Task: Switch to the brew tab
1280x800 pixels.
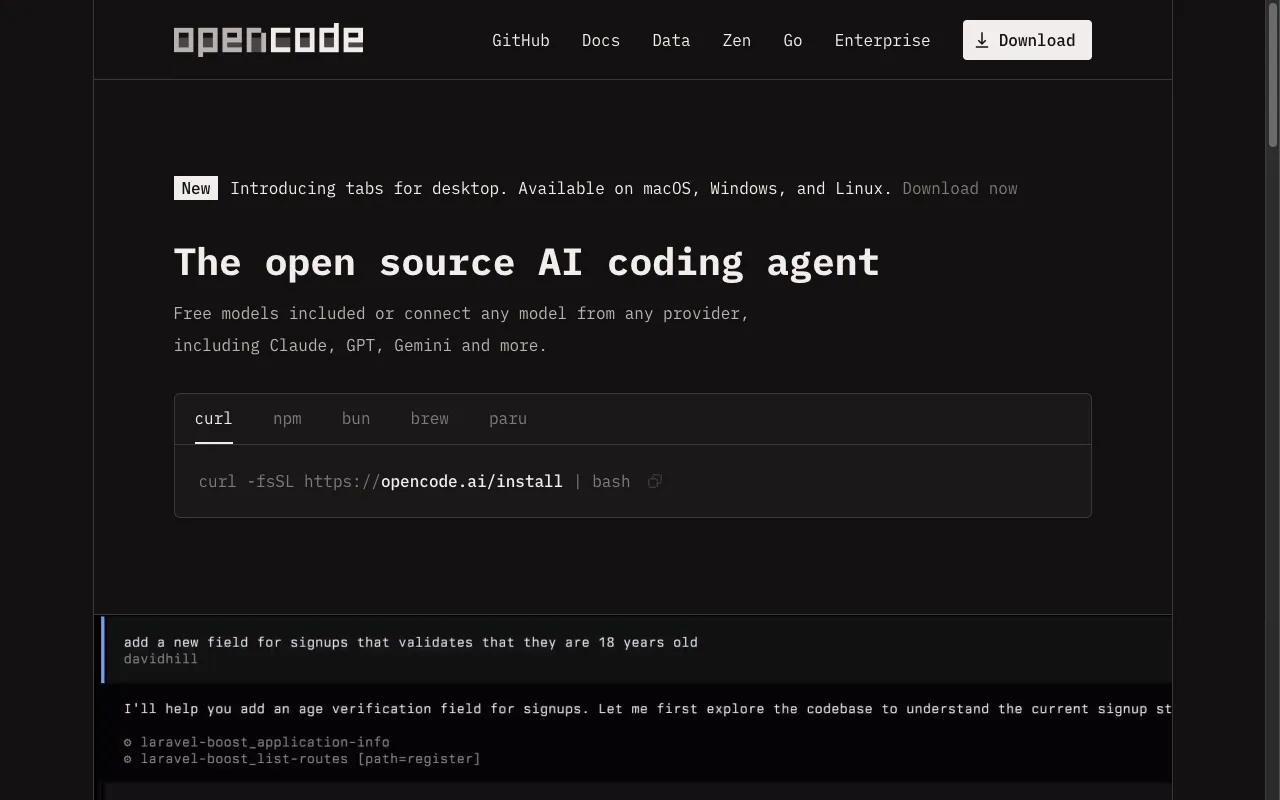Action: 429,419
